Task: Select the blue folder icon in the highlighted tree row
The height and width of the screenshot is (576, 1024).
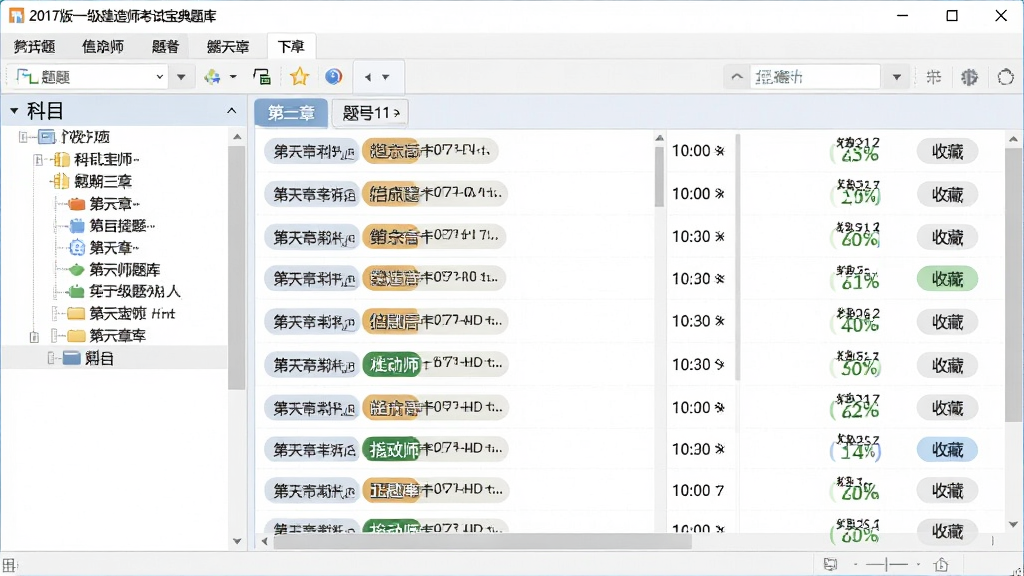Action: pos(72,358)
